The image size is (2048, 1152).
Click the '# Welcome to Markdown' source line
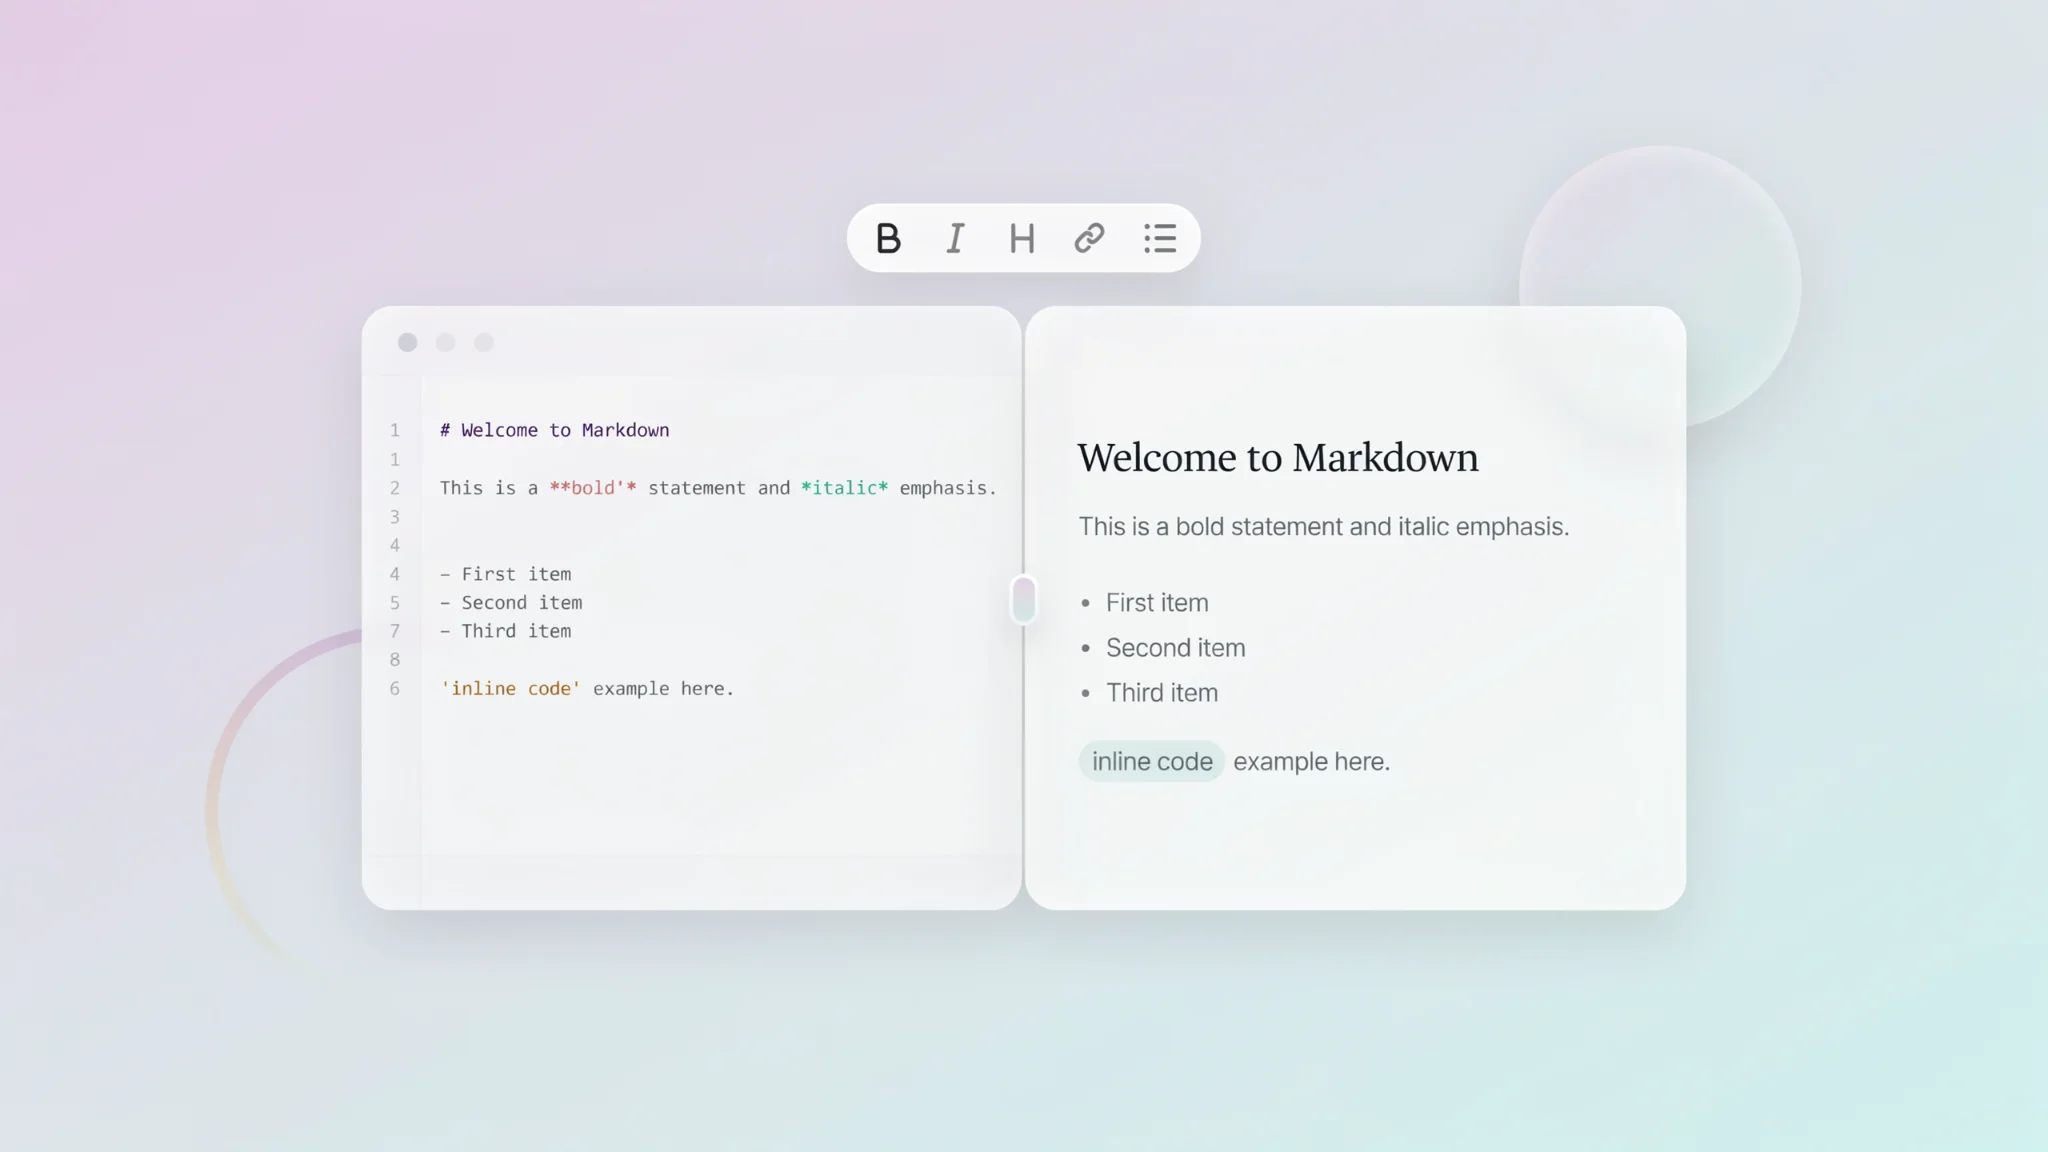(555, 430)
